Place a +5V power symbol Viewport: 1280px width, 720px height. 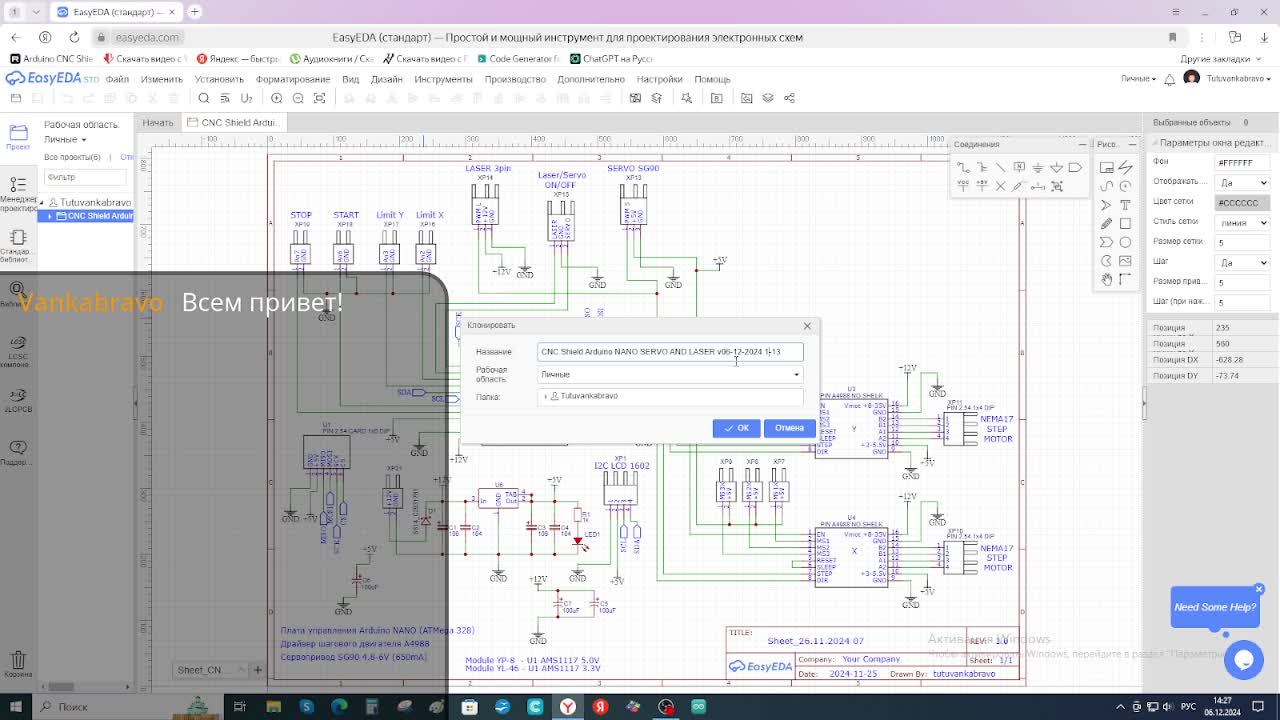pos(982,187)
